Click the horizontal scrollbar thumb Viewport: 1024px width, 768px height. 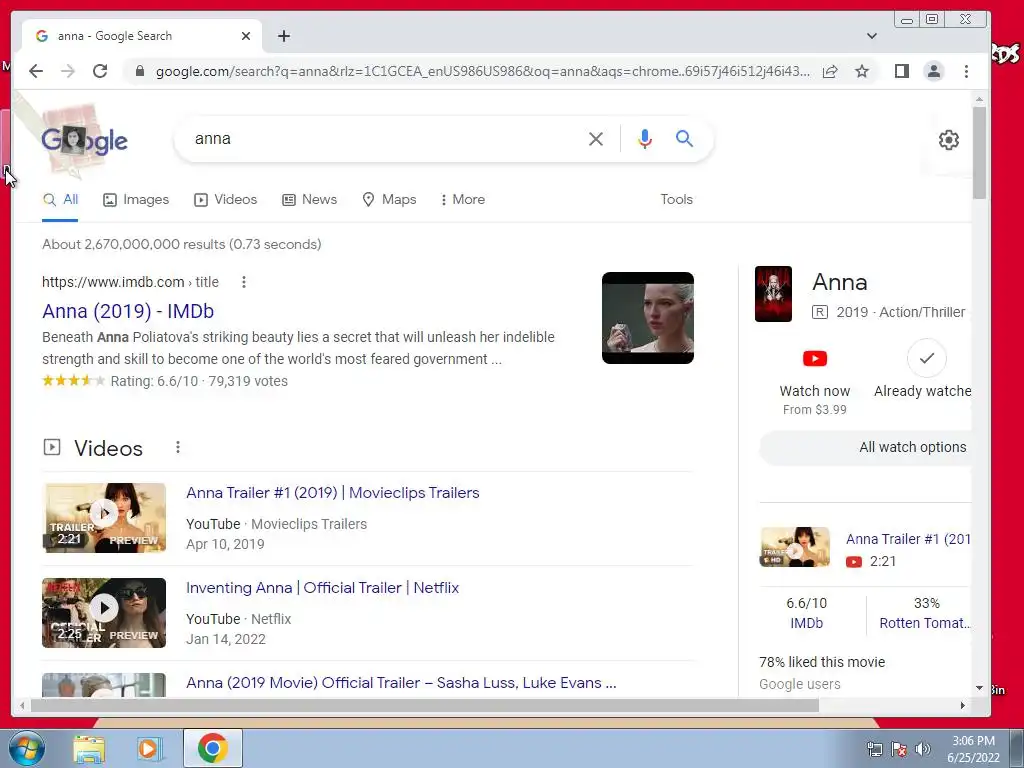click(424, 705)
